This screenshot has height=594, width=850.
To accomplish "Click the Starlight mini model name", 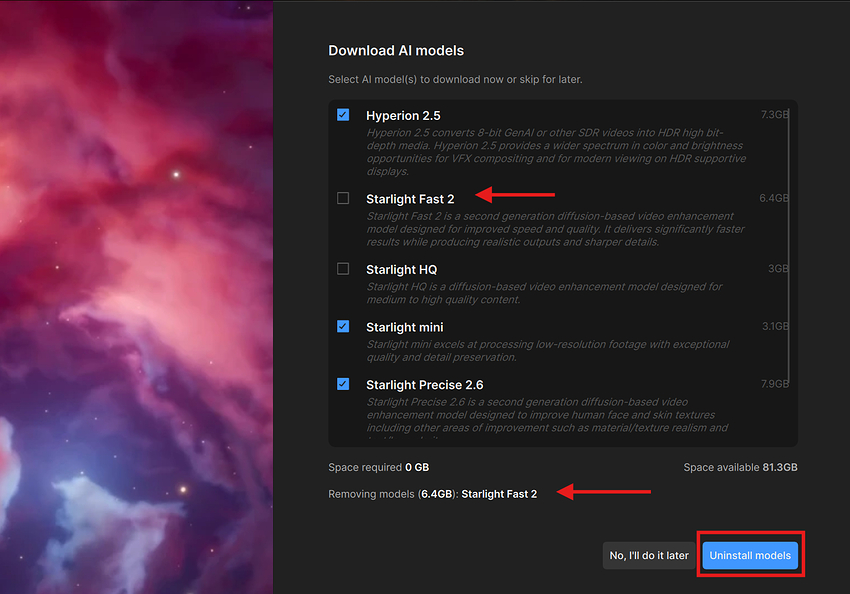I will click(405, 327).
